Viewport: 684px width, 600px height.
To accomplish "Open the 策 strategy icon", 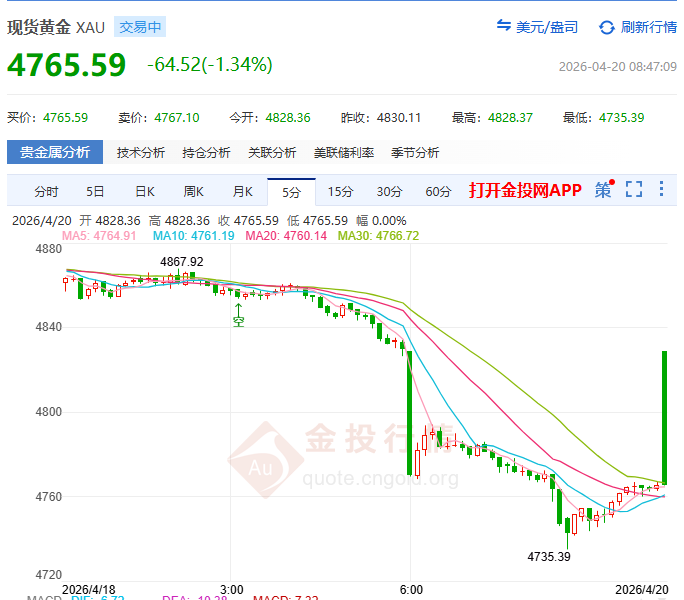I will point(604,189).
